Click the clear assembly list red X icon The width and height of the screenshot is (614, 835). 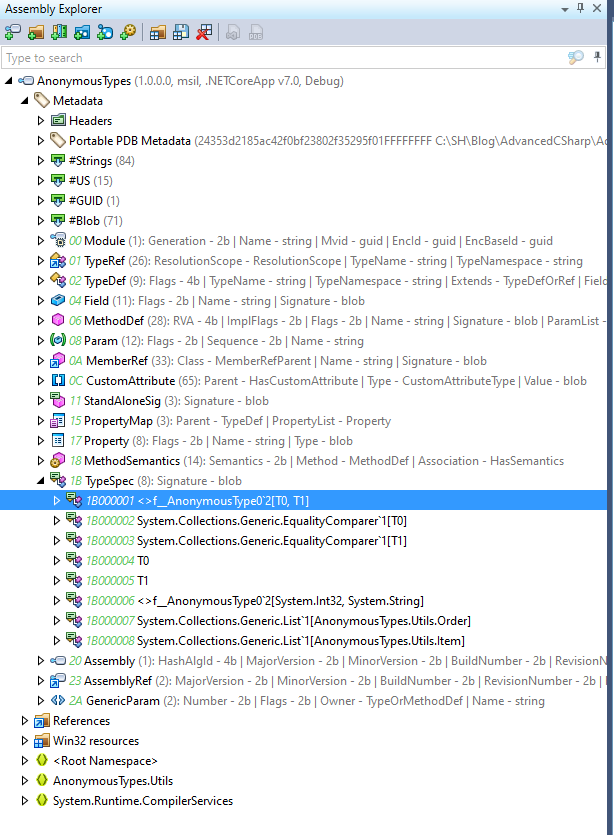(204, 32)
